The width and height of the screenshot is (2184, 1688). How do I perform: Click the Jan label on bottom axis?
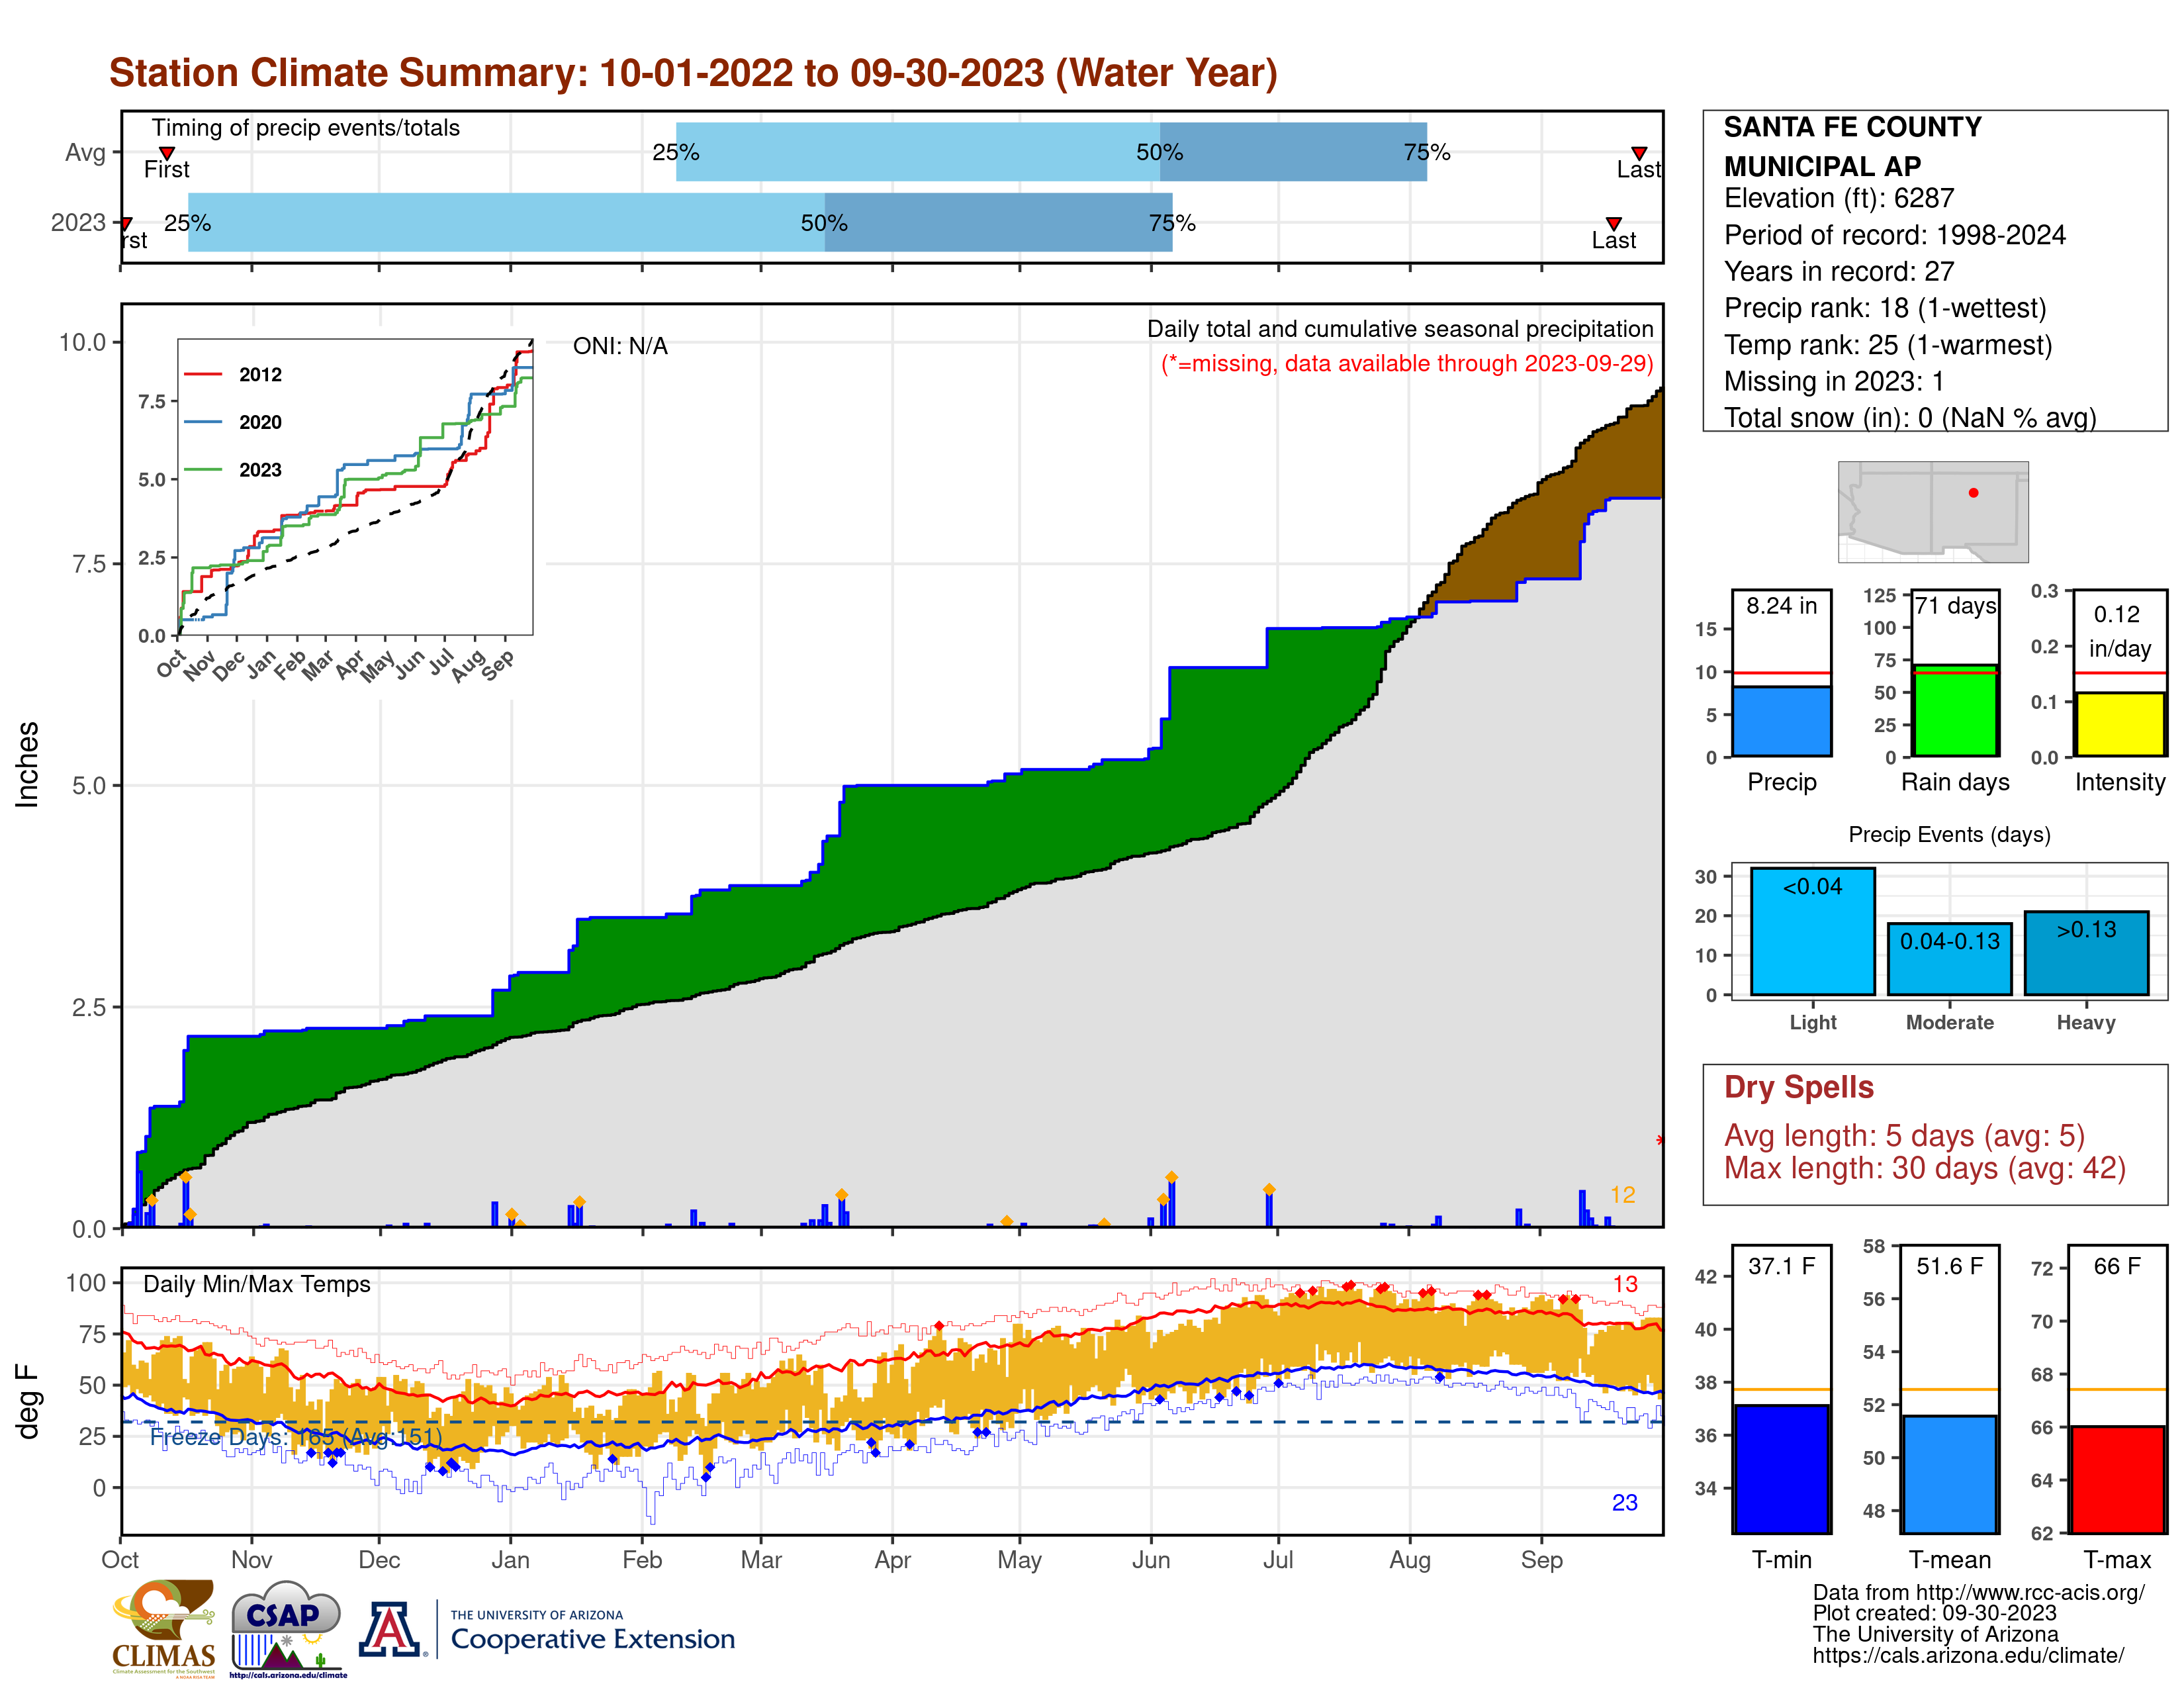tap(510, 1560)
